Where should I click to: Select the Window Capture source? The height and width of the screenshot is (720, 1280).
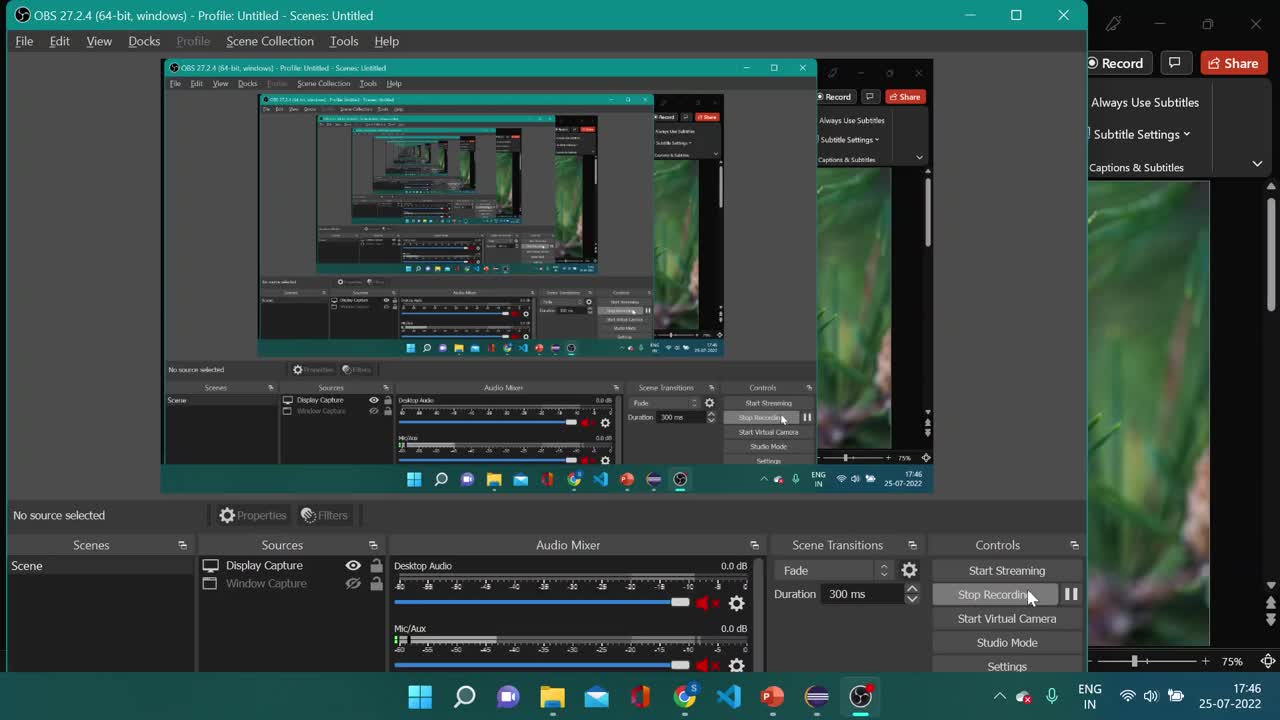[266, 584]
